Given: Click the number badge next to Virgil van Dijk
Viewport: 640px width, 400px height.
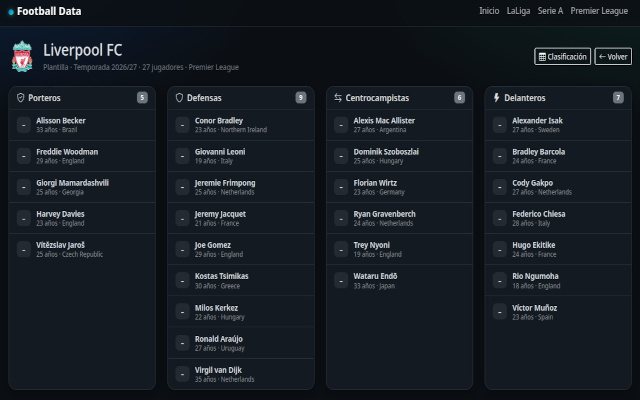Looking at the screenshot, I should click(182, 374).
